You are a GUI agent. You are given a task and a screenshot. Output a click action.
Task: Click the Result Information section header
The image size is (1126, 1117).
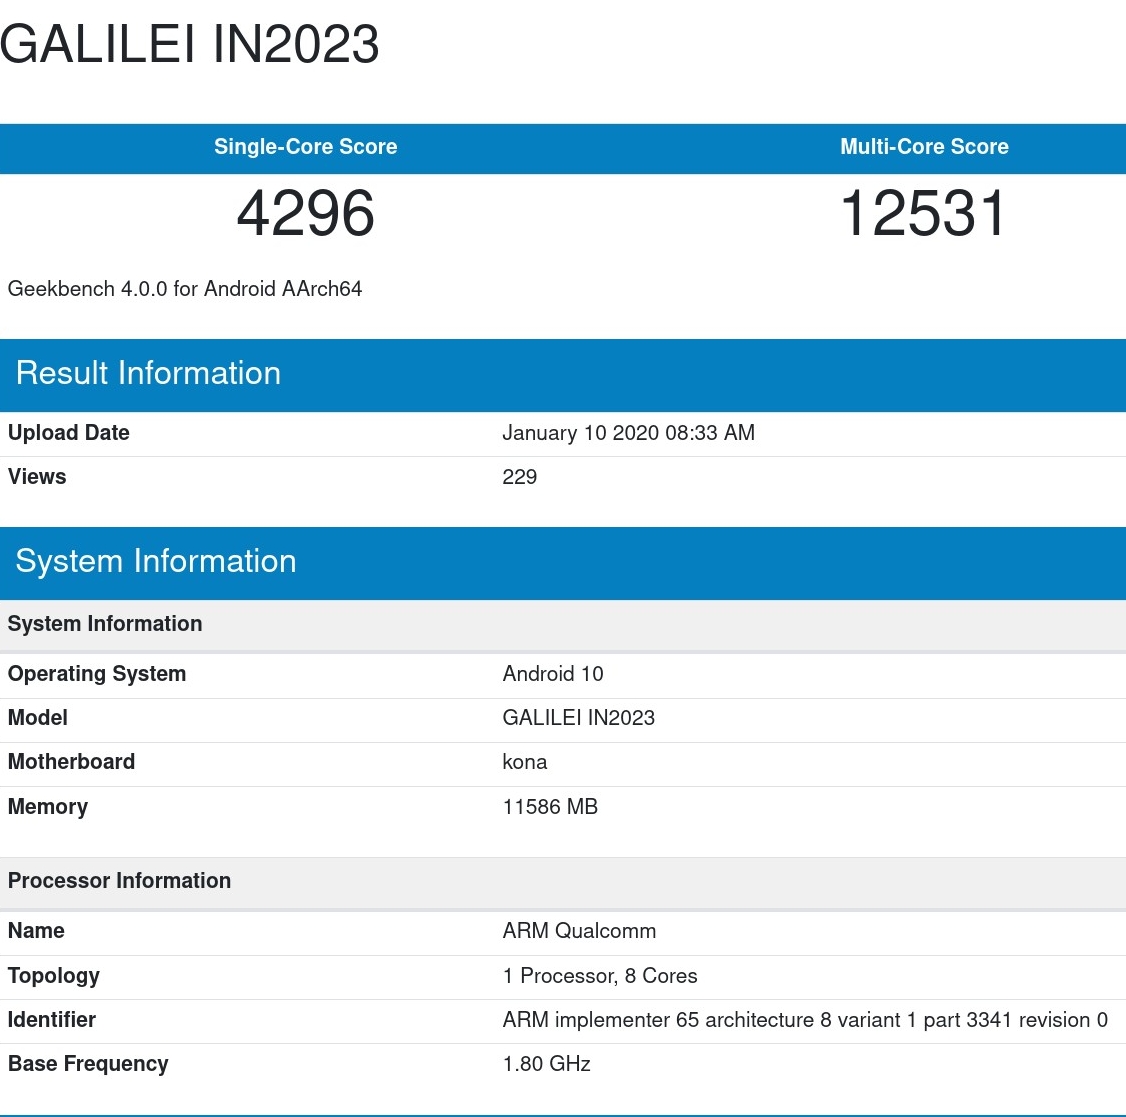pyautogui.click(x=148, y=373)
